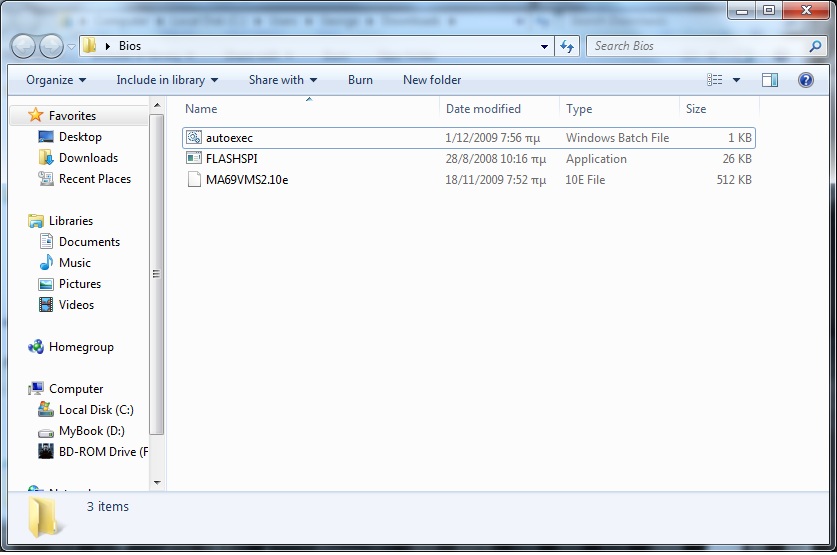This screenshot has width=837, height=555.
Task: Select the MA69VMS2.10e file
Action: (x=469, y=180)
